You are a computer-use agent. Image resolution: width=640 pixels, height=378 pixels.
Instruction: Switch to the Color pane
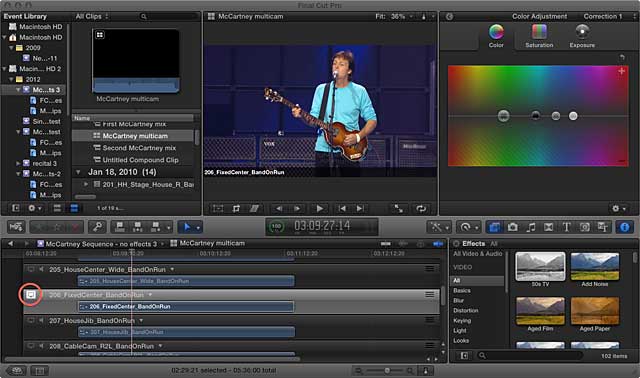(x=496, y=36)
